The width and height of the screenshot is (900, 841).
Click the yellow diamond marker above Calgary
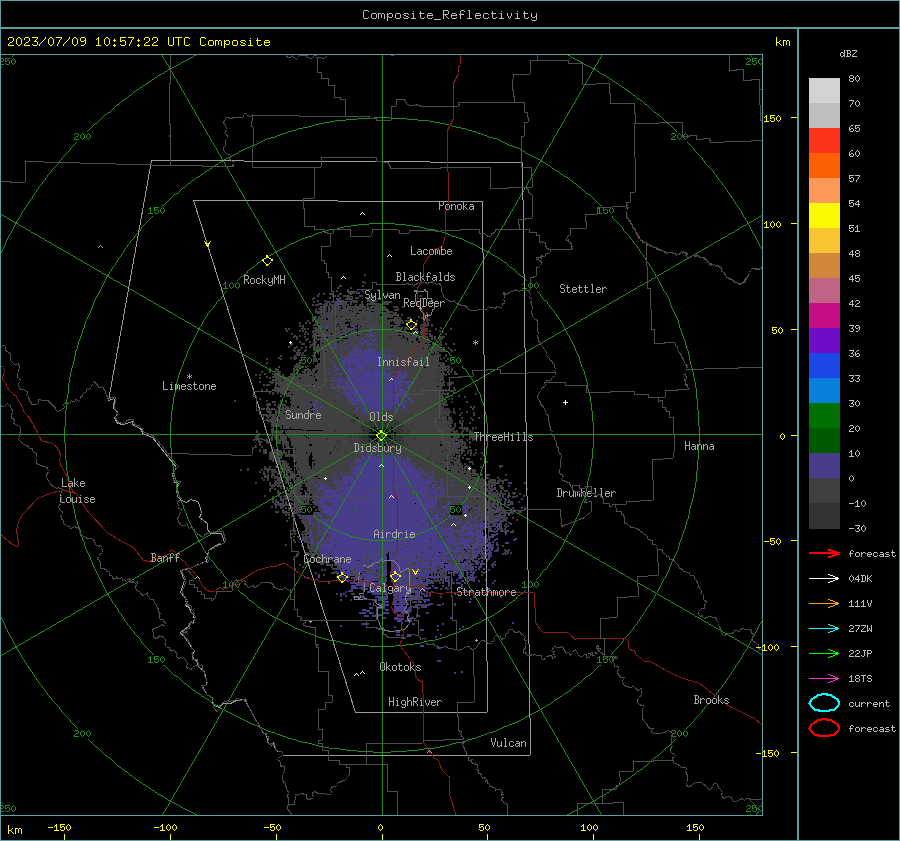[x=395, y=576]
